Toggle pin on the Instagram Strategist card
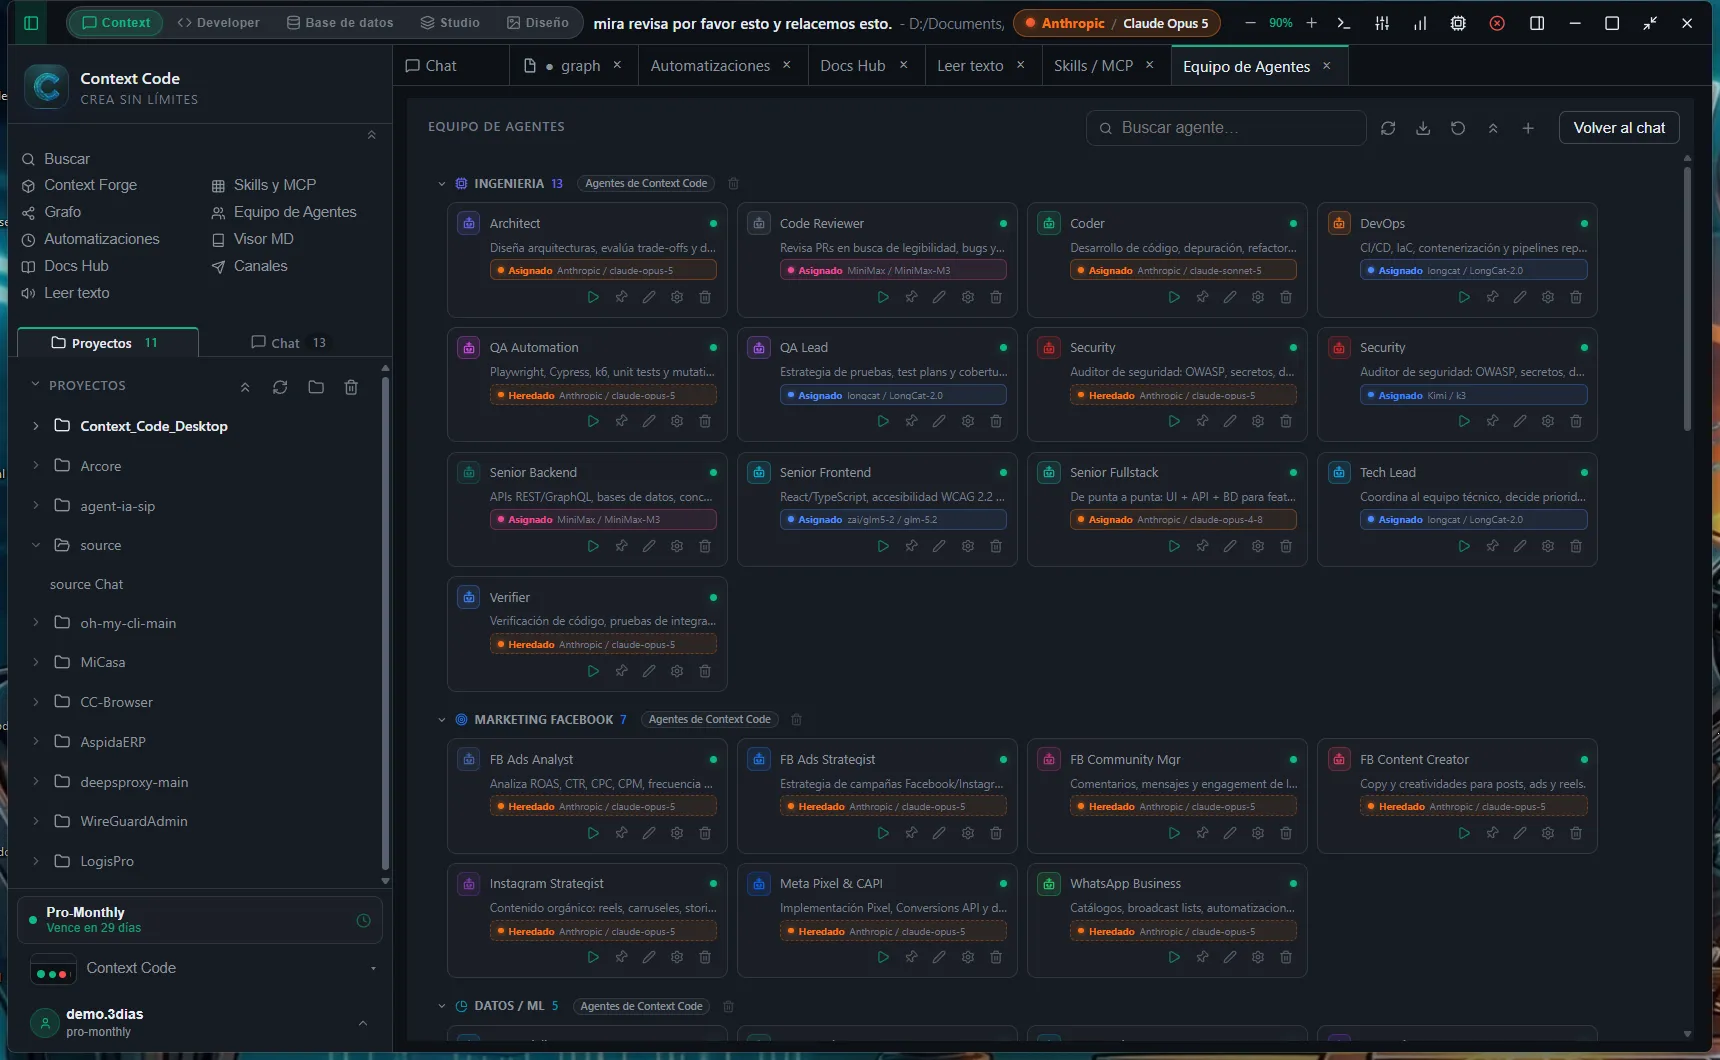This screenshot has width=1720, height=1060. (621, 957)
